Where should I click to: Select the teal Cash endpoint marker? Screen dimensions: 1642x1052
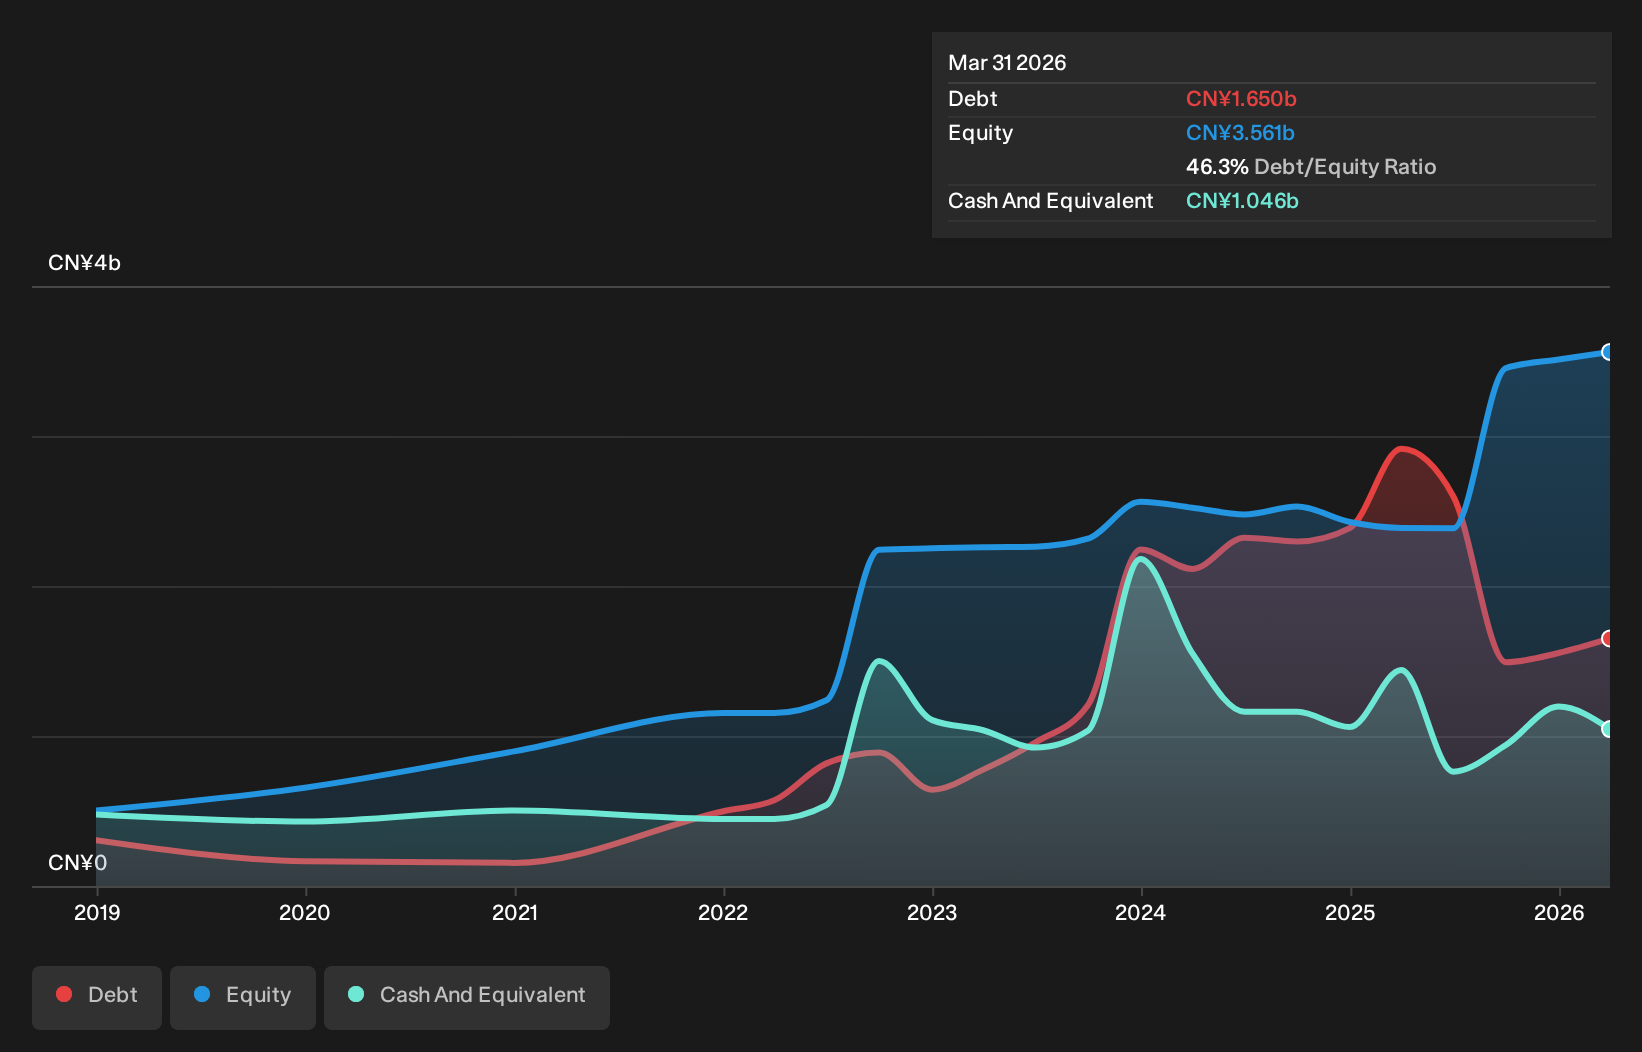[1608, 729]
